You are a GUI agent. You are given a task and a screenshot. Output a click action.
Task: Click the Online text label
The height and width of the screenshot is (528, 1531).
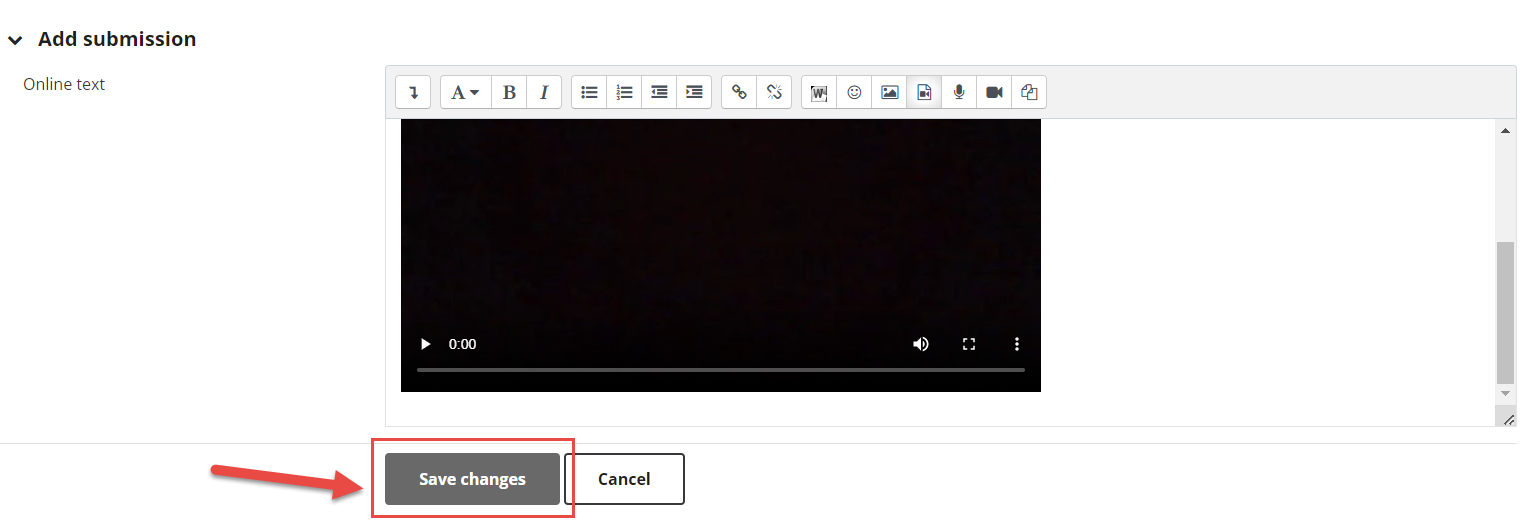point(64,84)
